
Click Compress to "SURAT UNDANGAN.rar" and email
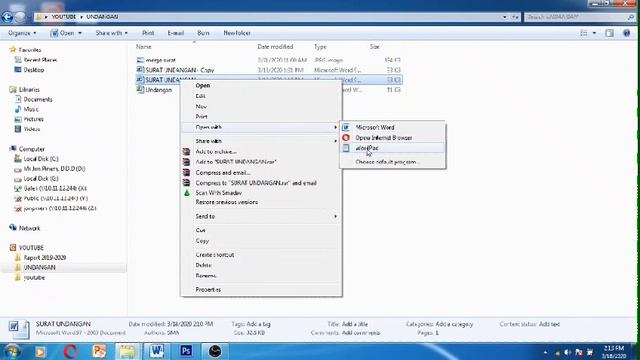(261, 183)
